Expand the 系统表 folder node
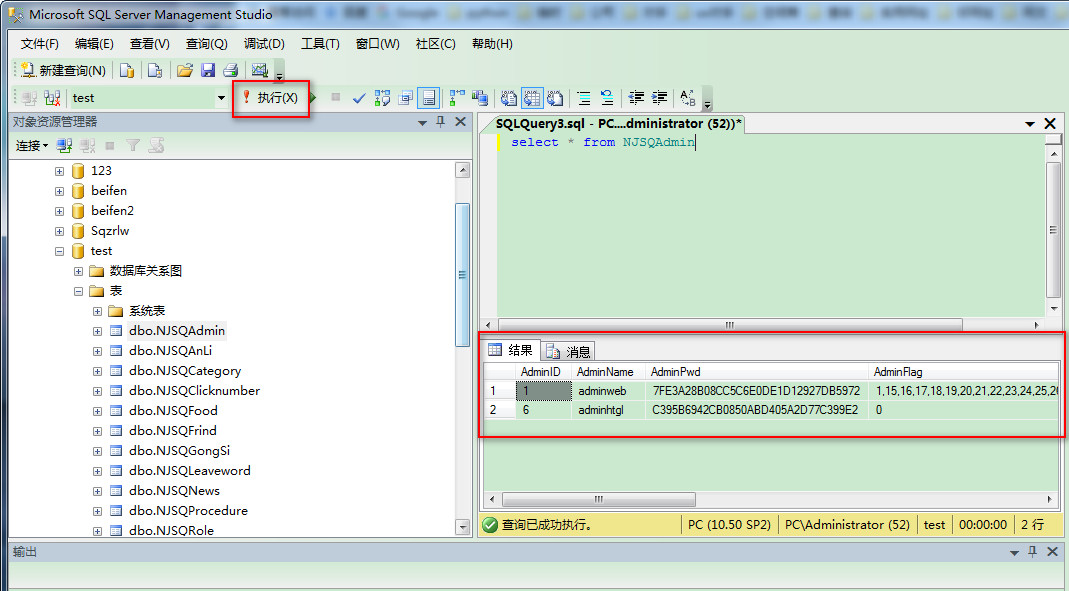 coord(98,311)
